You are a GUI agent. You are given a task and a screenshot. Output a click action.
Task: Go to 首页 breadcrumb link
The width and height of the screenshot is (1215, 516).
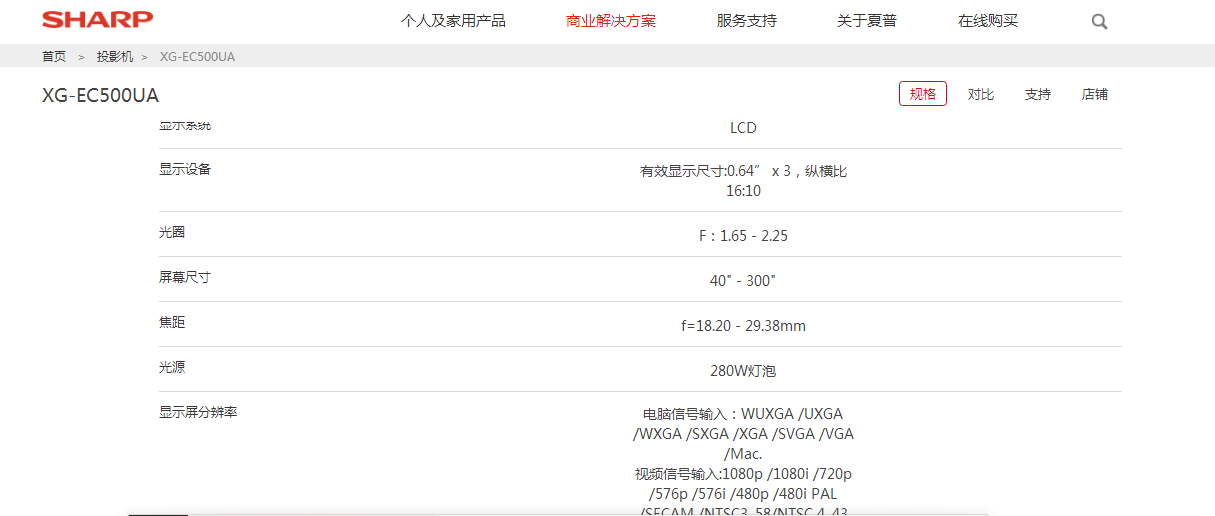click(x=54, y=57)
